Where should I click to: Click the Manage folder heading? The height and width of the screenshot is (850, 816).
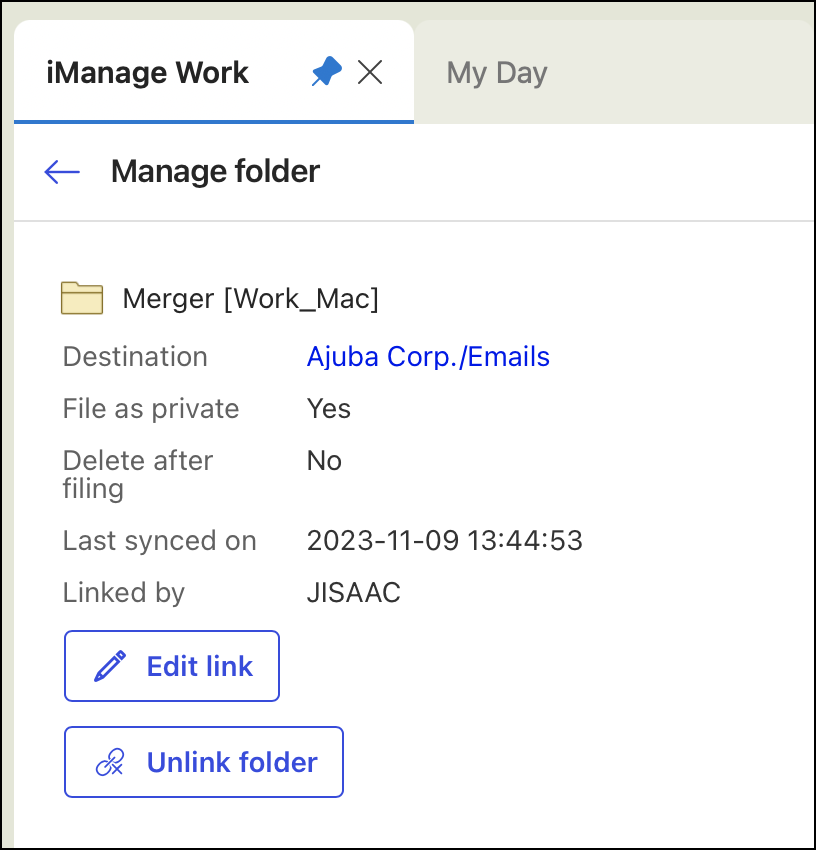(215, 172)
